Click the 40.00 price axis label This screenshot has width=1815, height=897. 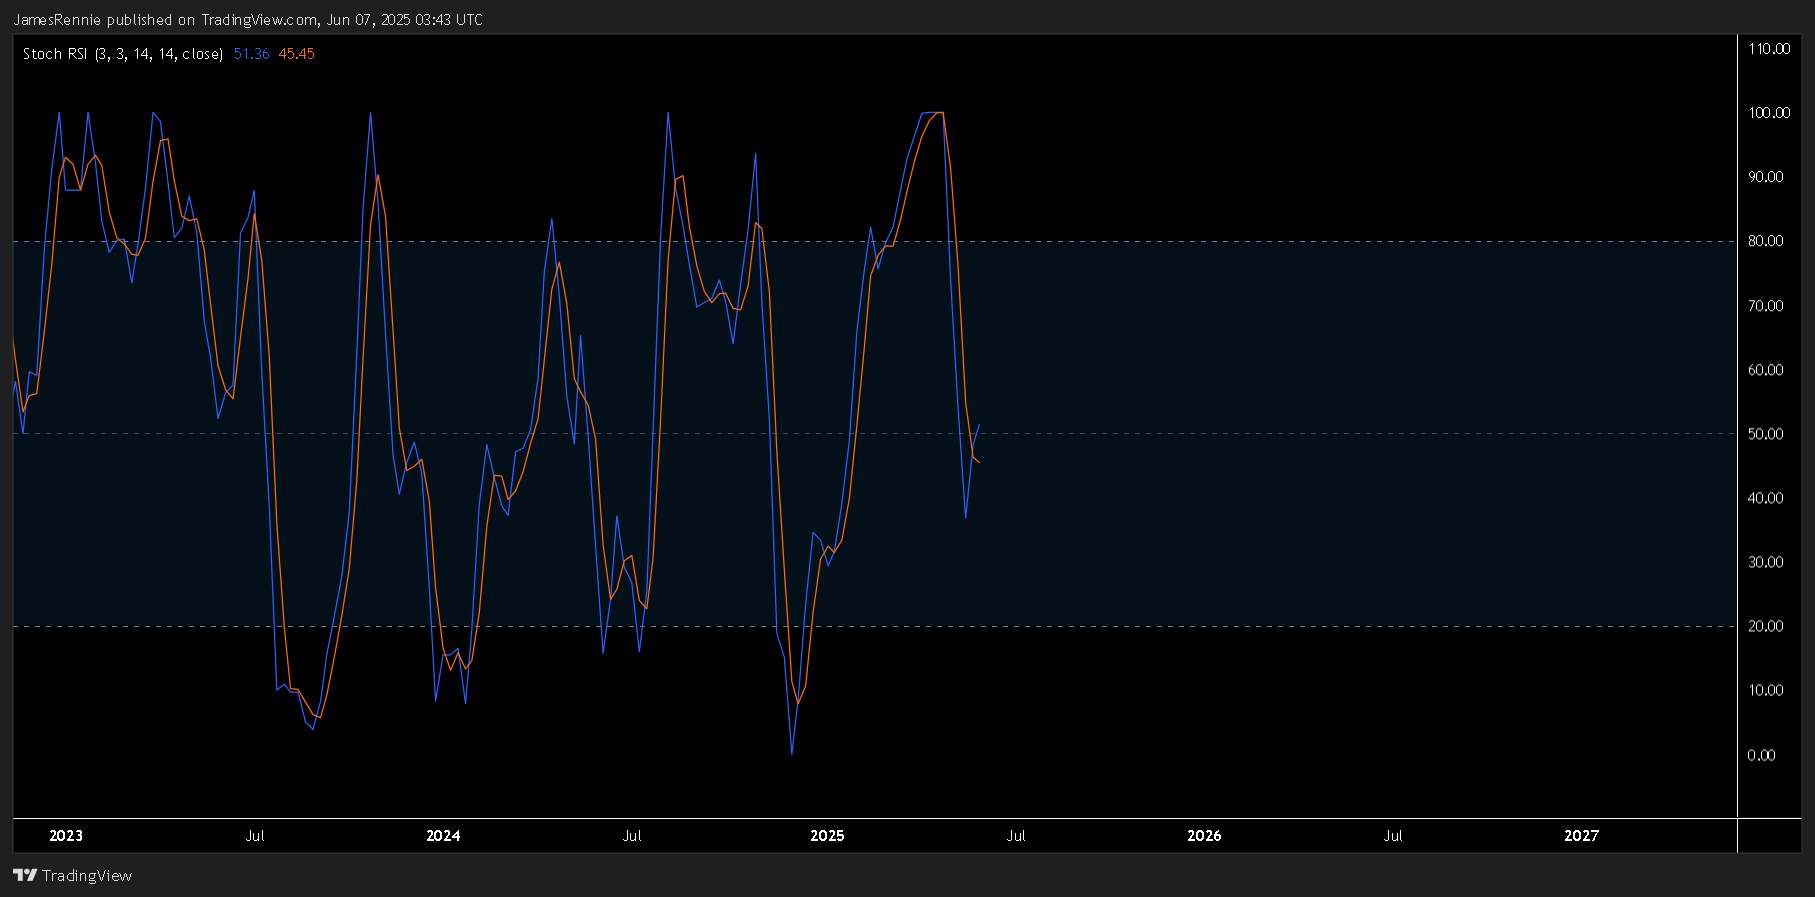(x=1765, y=498)
